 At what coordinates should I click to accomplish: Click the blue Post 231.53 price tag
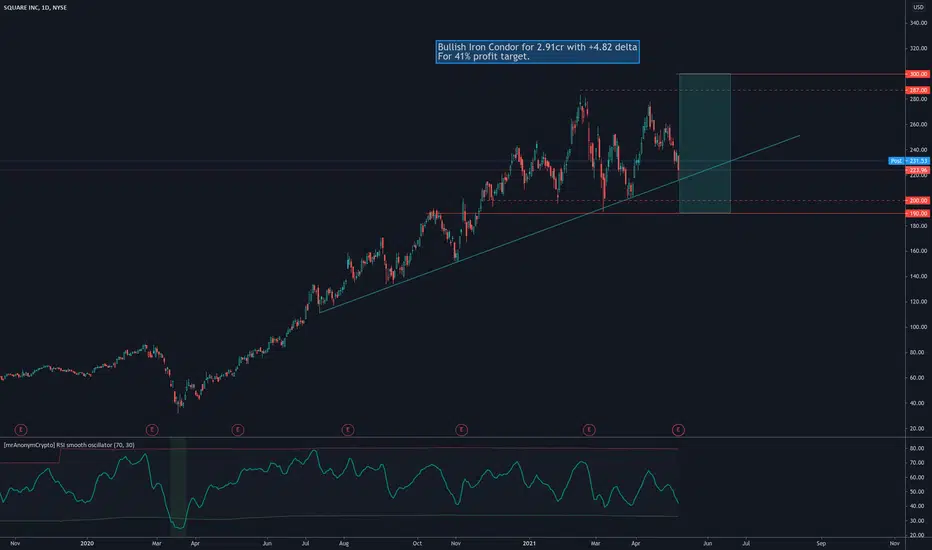[x=909, y=161]
